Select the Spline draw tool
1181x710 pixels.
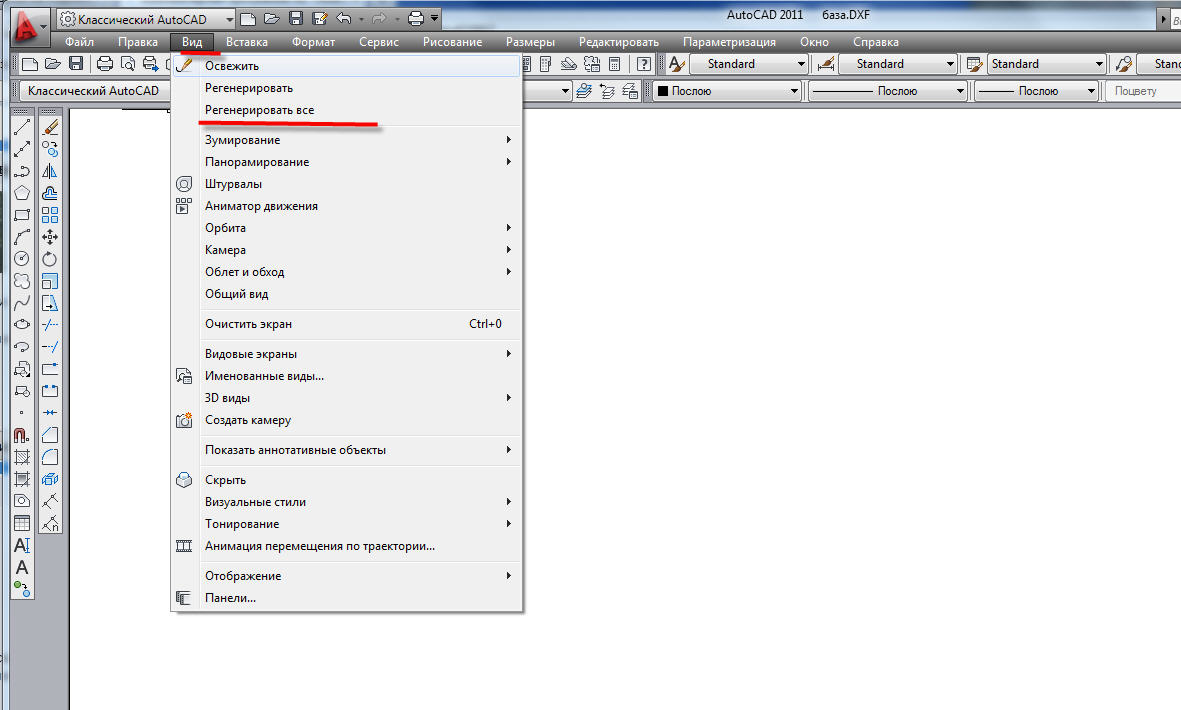22,303
